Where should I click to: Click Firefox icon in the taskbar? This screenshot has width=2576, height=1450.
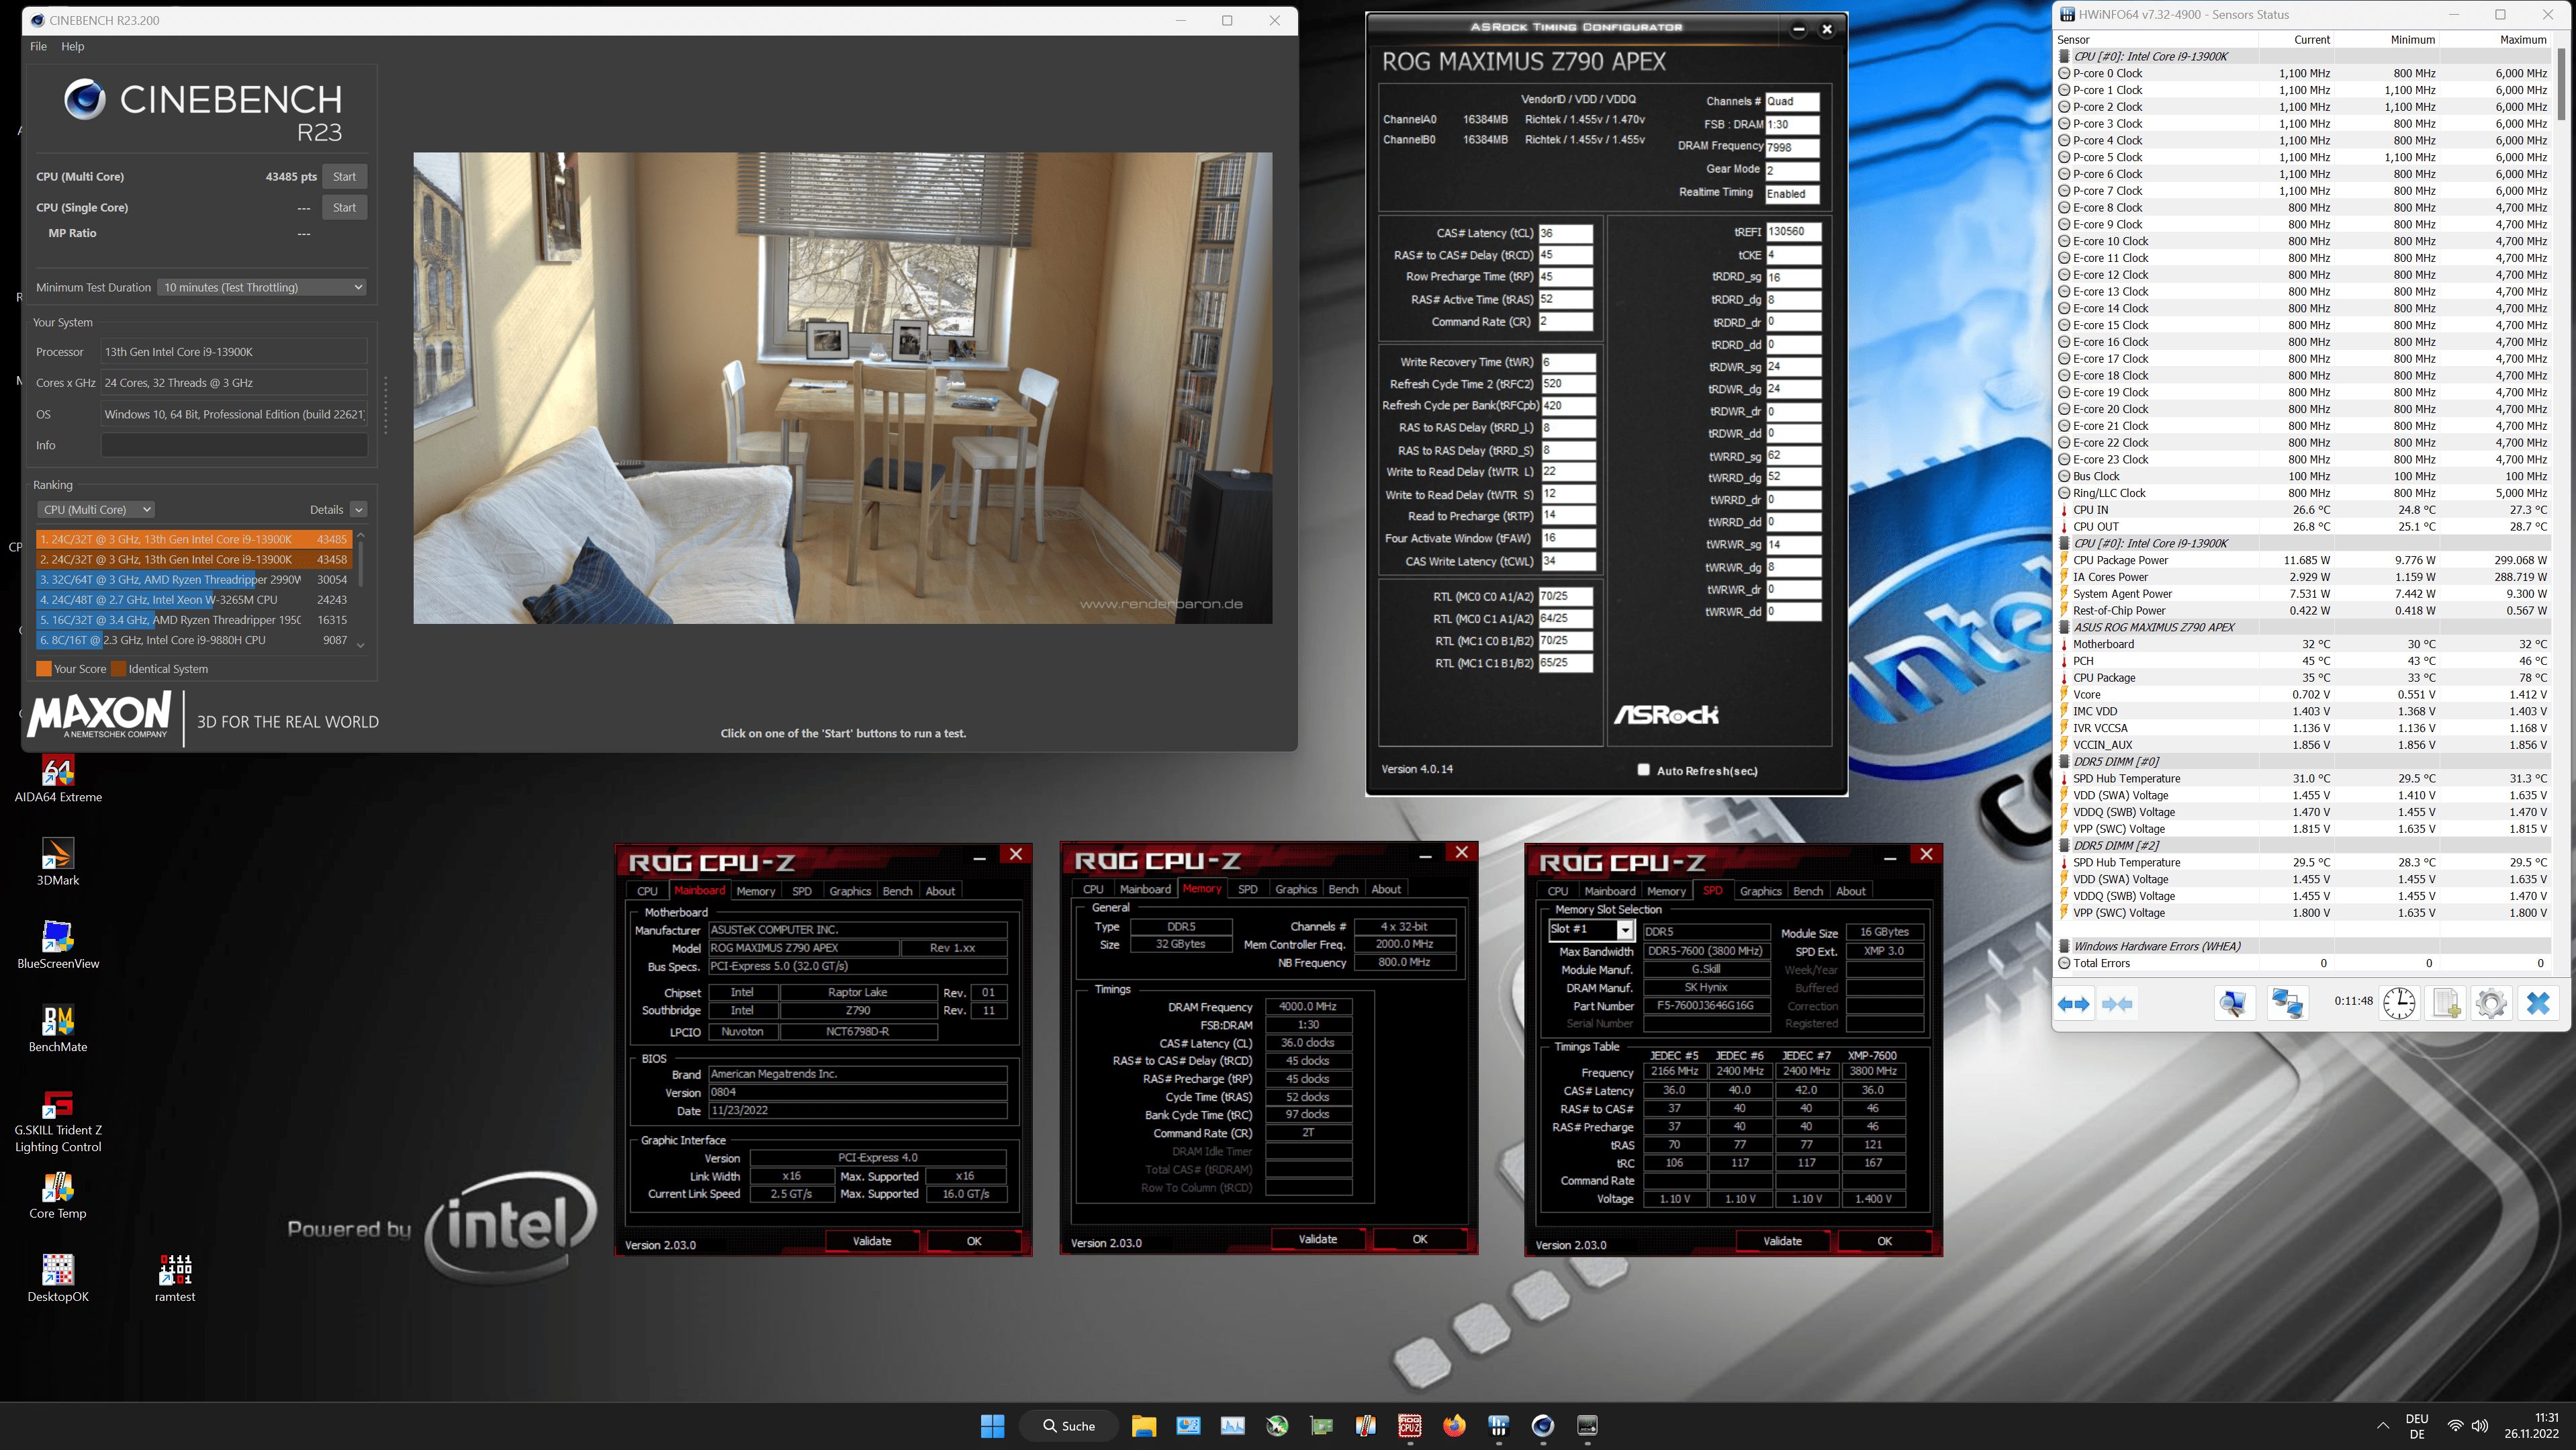(x=1453, y=1426)
